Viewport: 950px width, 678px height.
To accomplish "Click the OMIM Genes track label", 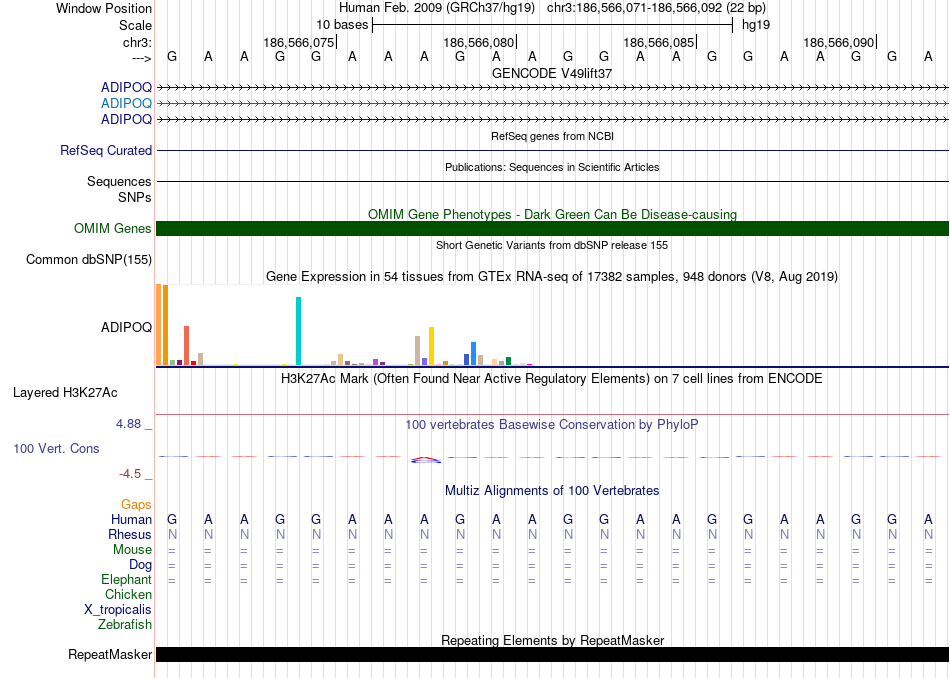I will pyautogui.click(x=113, y=229).
